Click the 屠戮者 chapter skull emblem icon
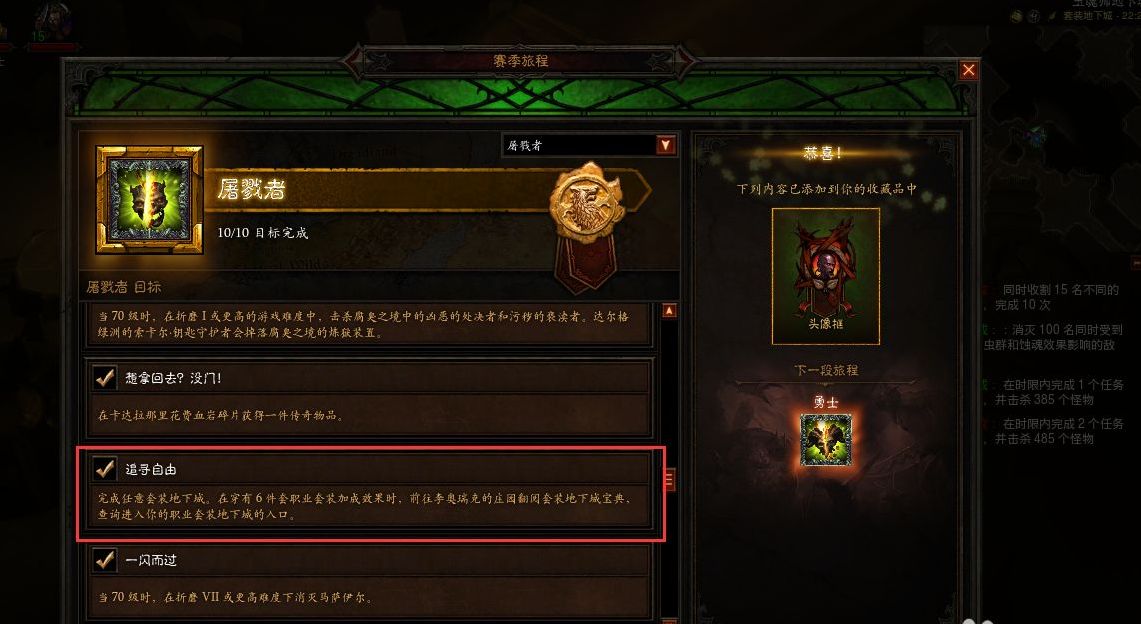 point(149,199)
